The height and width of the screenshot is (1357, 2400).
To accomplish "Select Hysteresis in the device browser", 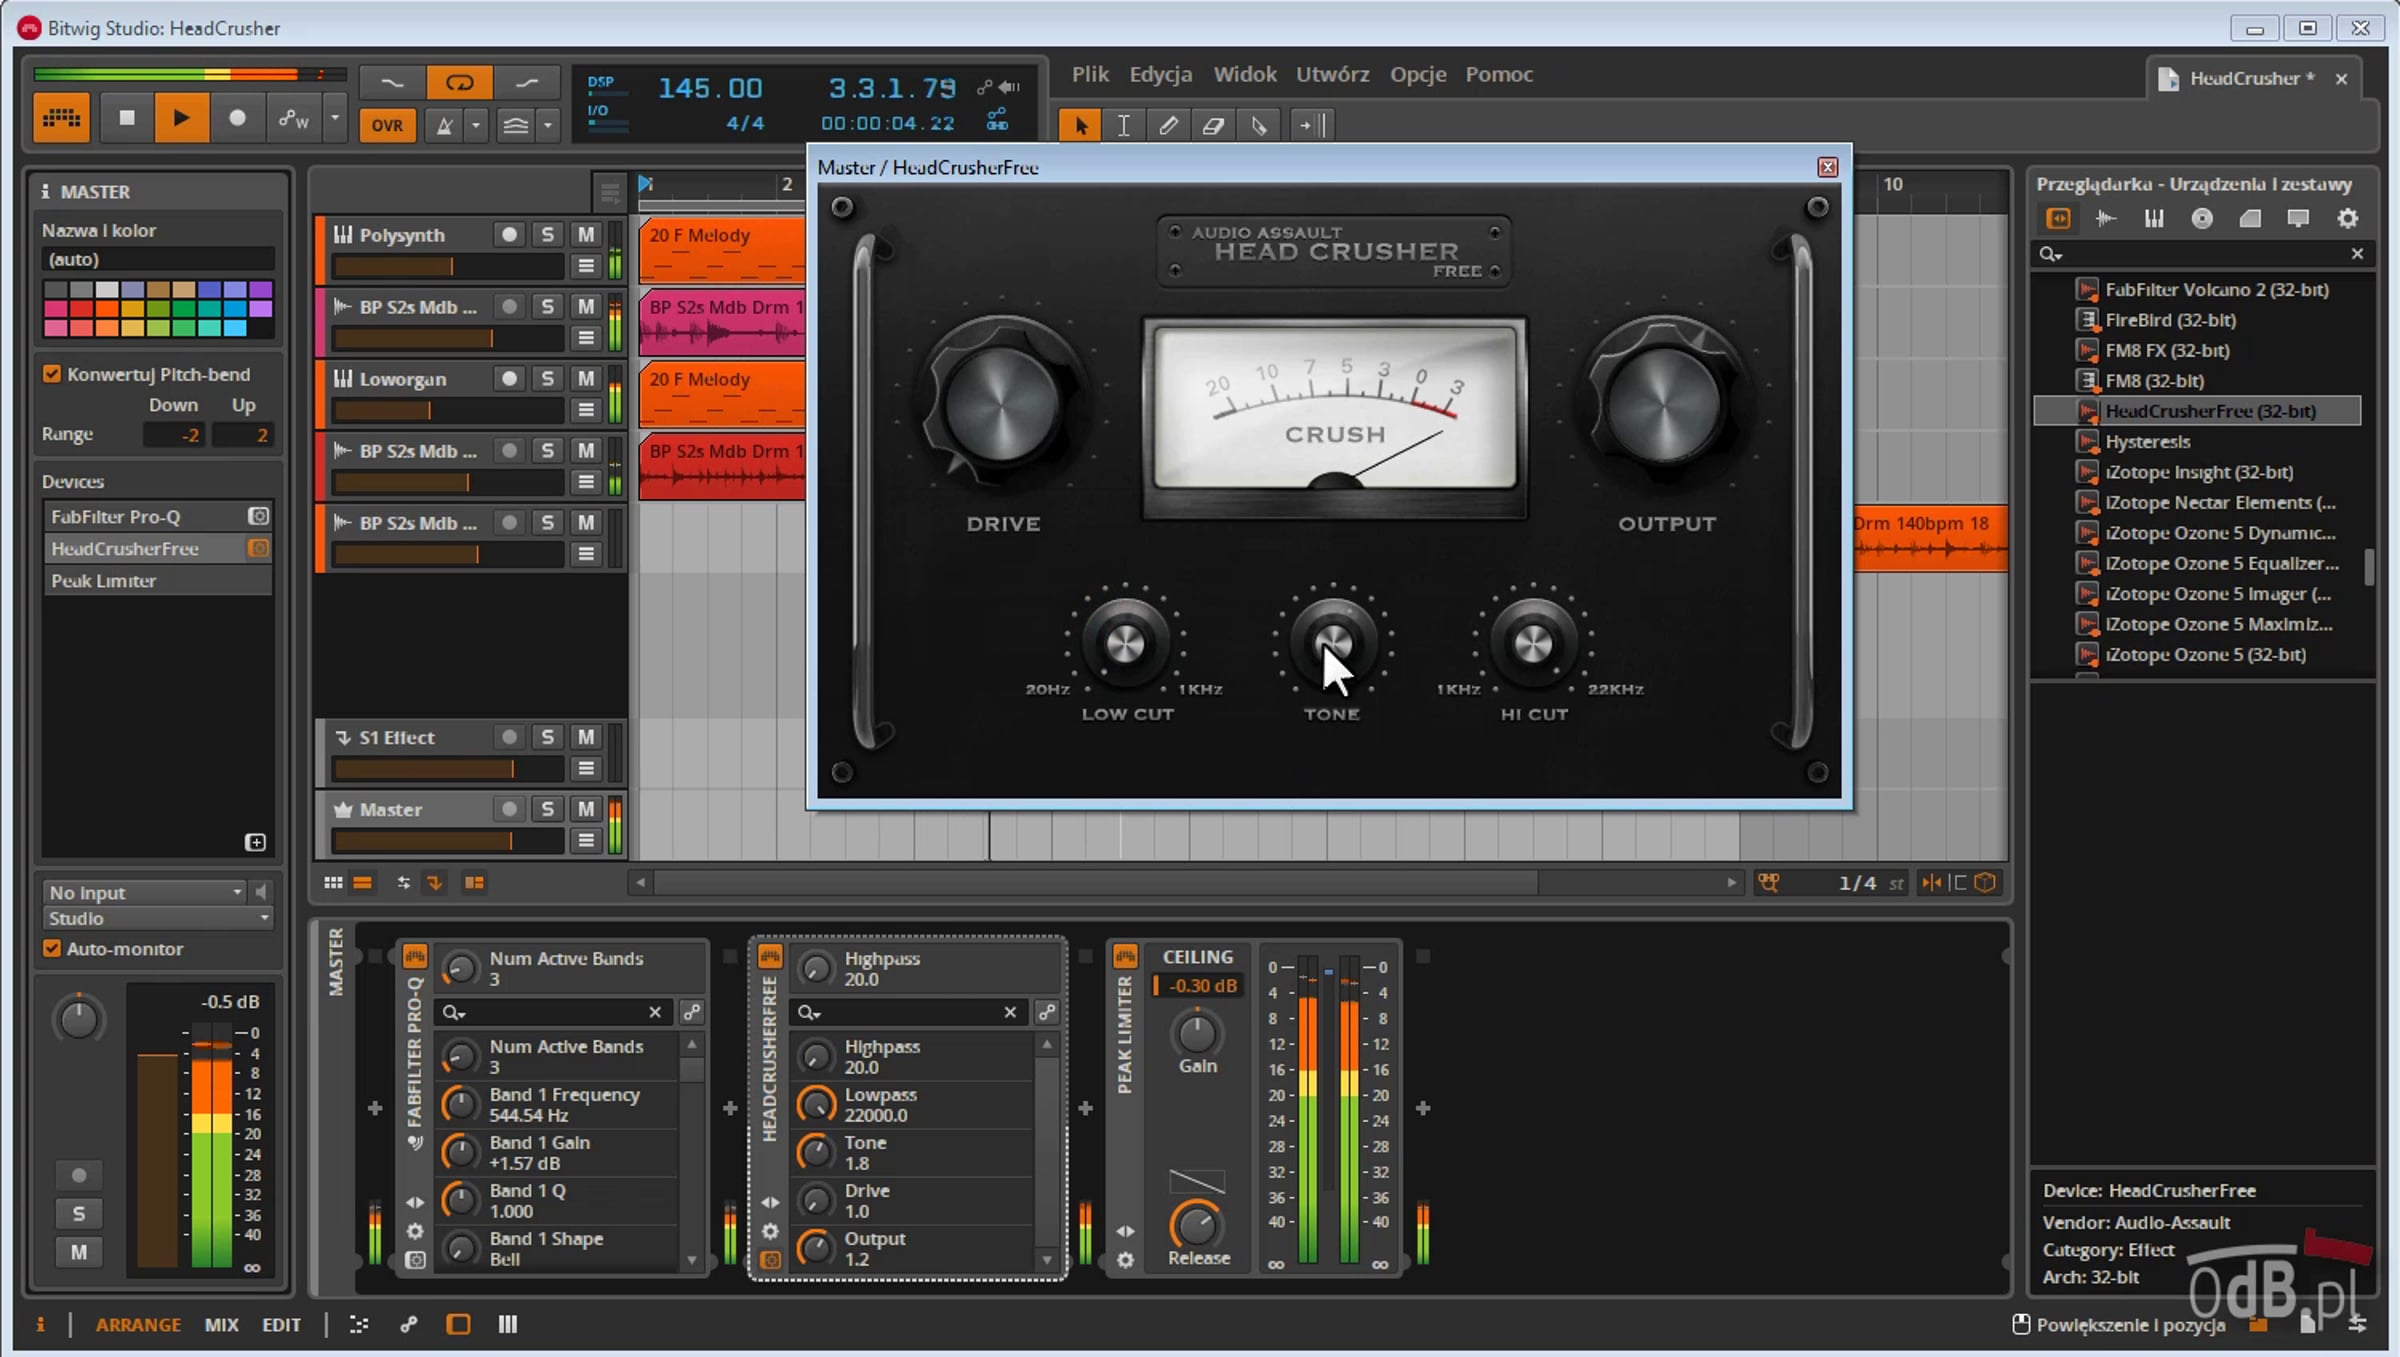I will pyautogui.click(x=2148, y=441).
